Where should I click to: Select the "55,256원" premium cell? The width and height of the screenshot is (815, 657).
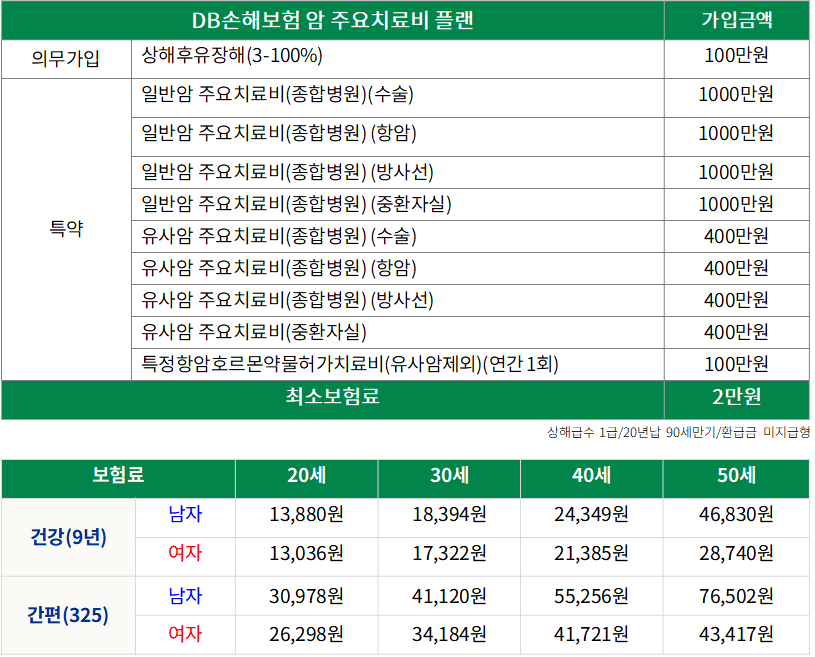(x=591, y=596)
